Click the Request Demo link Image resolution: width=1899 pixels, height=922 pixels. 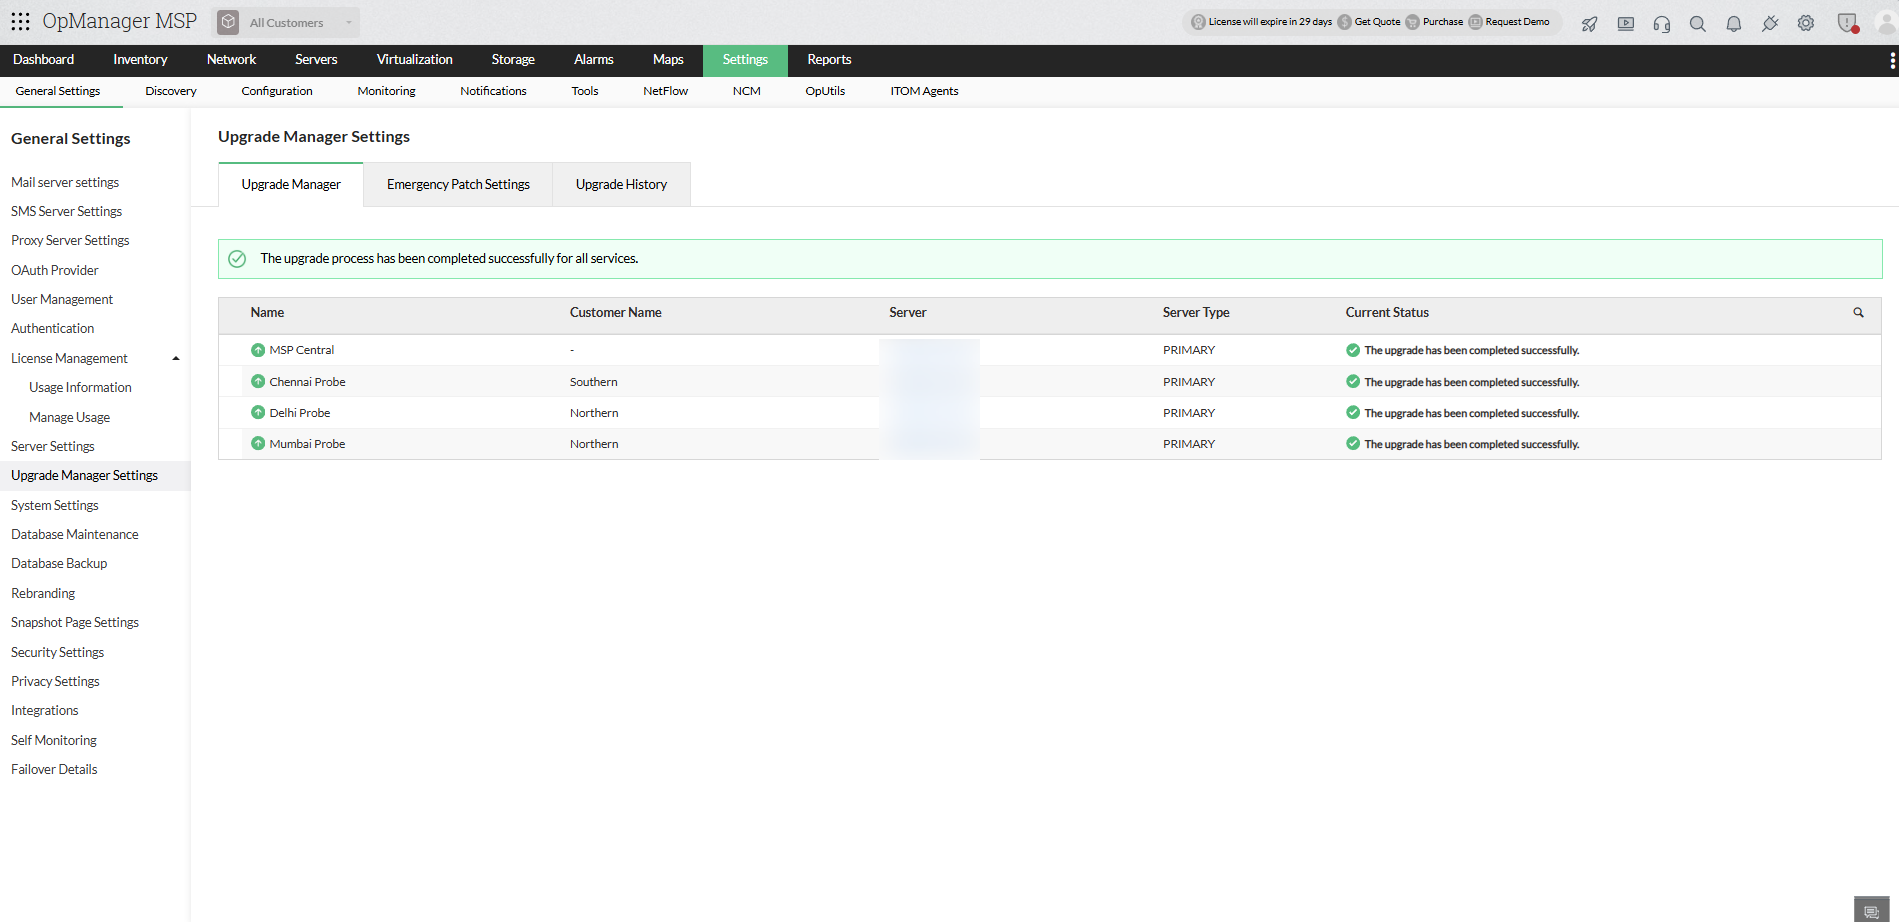tap(1517, 22)
